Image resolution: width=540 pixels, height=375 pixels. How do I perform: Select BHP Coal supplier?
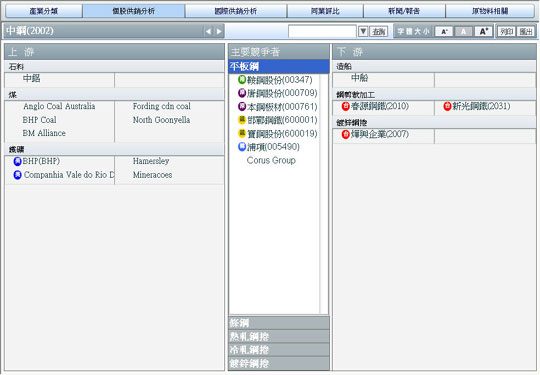coord(39,120)
